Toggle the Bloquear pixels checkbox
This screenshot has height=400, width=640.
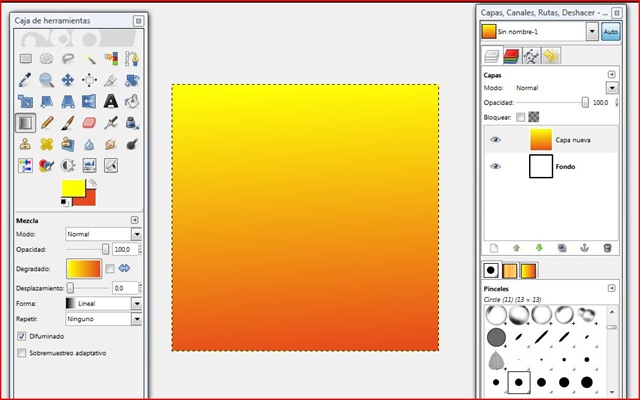point(520,118)
